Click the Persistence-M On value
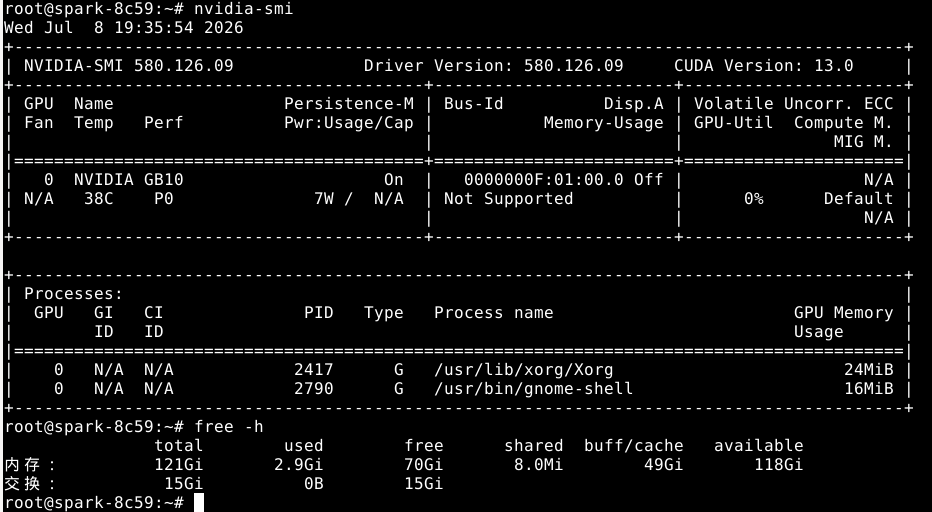 coord(393,180)
